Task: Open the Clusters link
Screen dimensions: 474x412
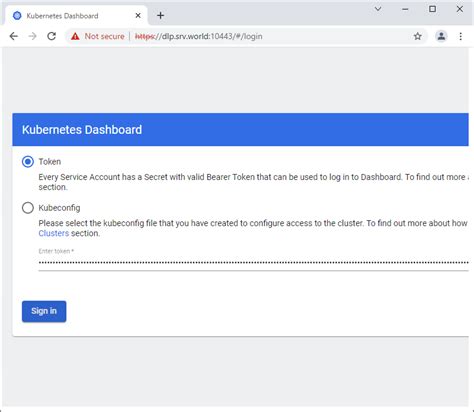Action: pyautogui.click(x=54, y=233)
